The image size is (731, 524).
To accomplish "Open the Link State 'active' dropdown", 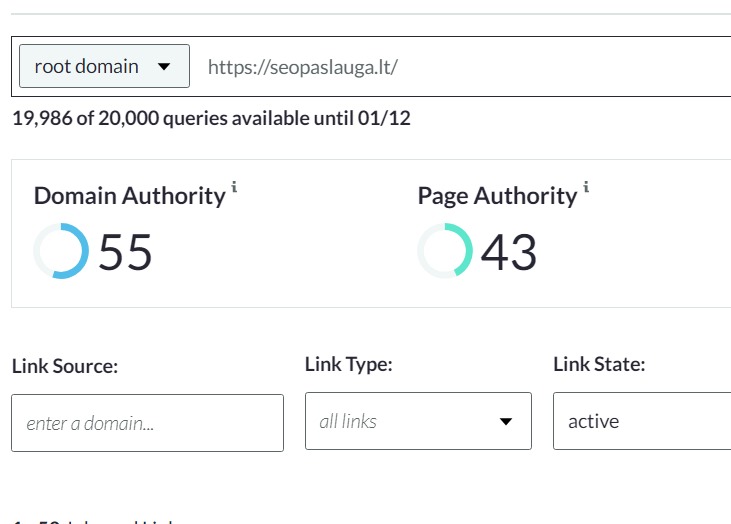I will (641, 421).
